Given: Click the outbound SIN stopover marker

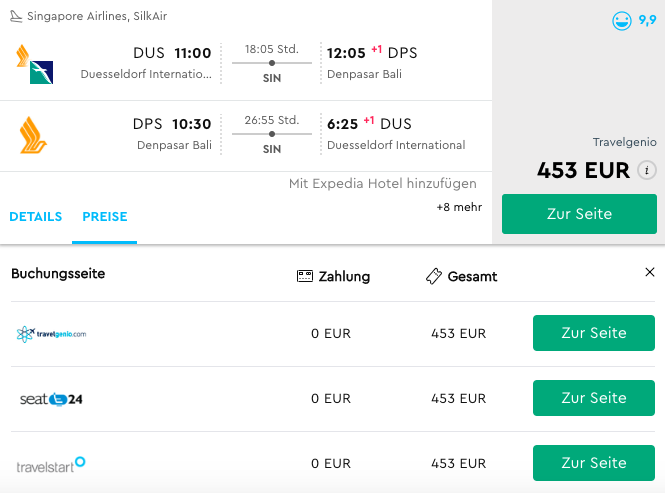Looking at the screenshot, I should (x=272, y=63).
